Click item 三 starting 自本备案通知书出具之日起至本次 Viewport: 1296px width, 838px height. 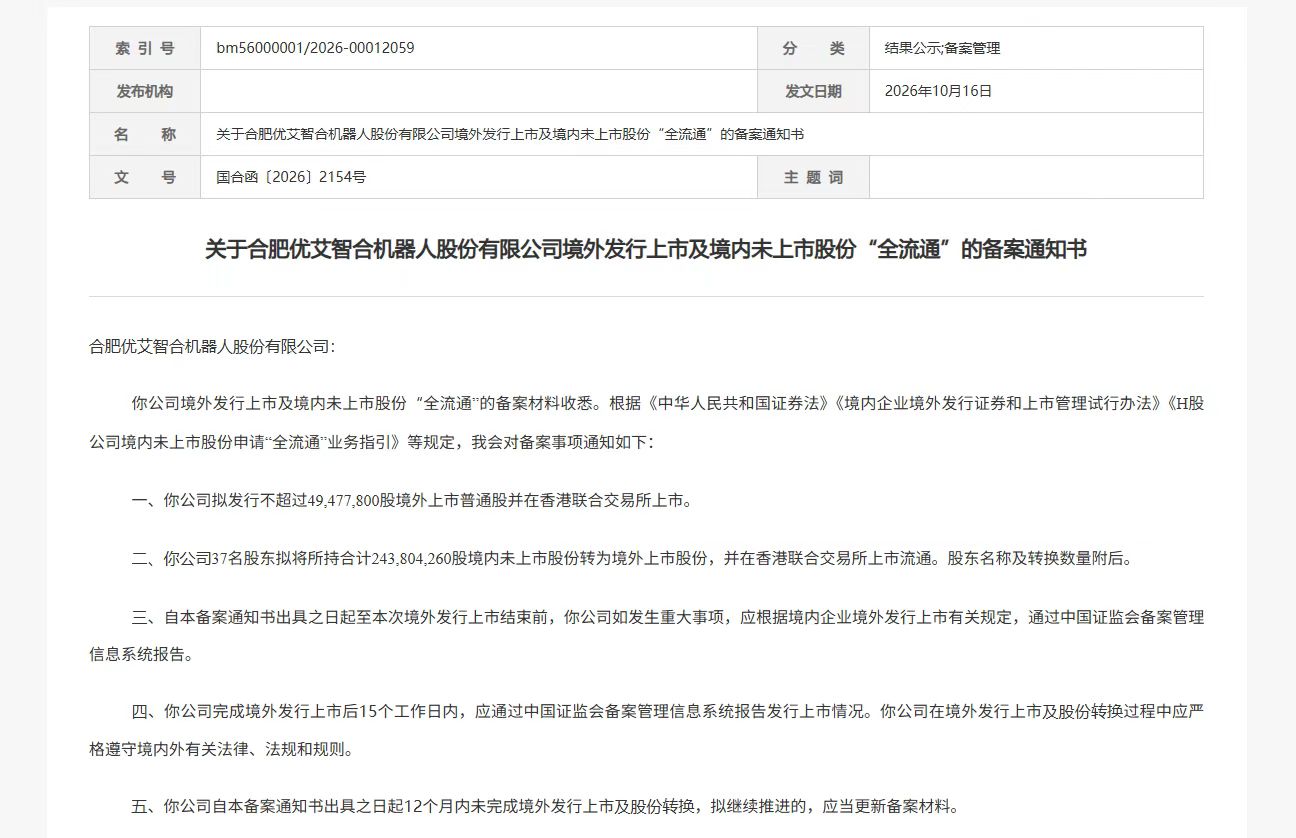(x=646, y=636)
